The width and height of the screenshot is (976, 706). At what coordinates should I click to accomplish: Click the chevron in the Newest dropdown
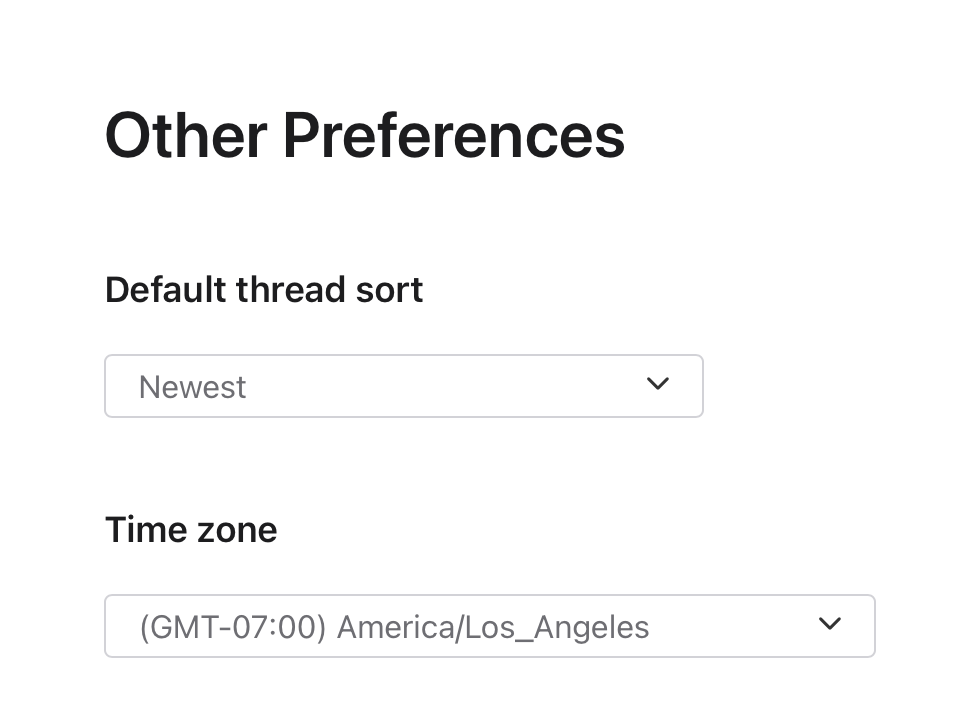tap(657, 384)
